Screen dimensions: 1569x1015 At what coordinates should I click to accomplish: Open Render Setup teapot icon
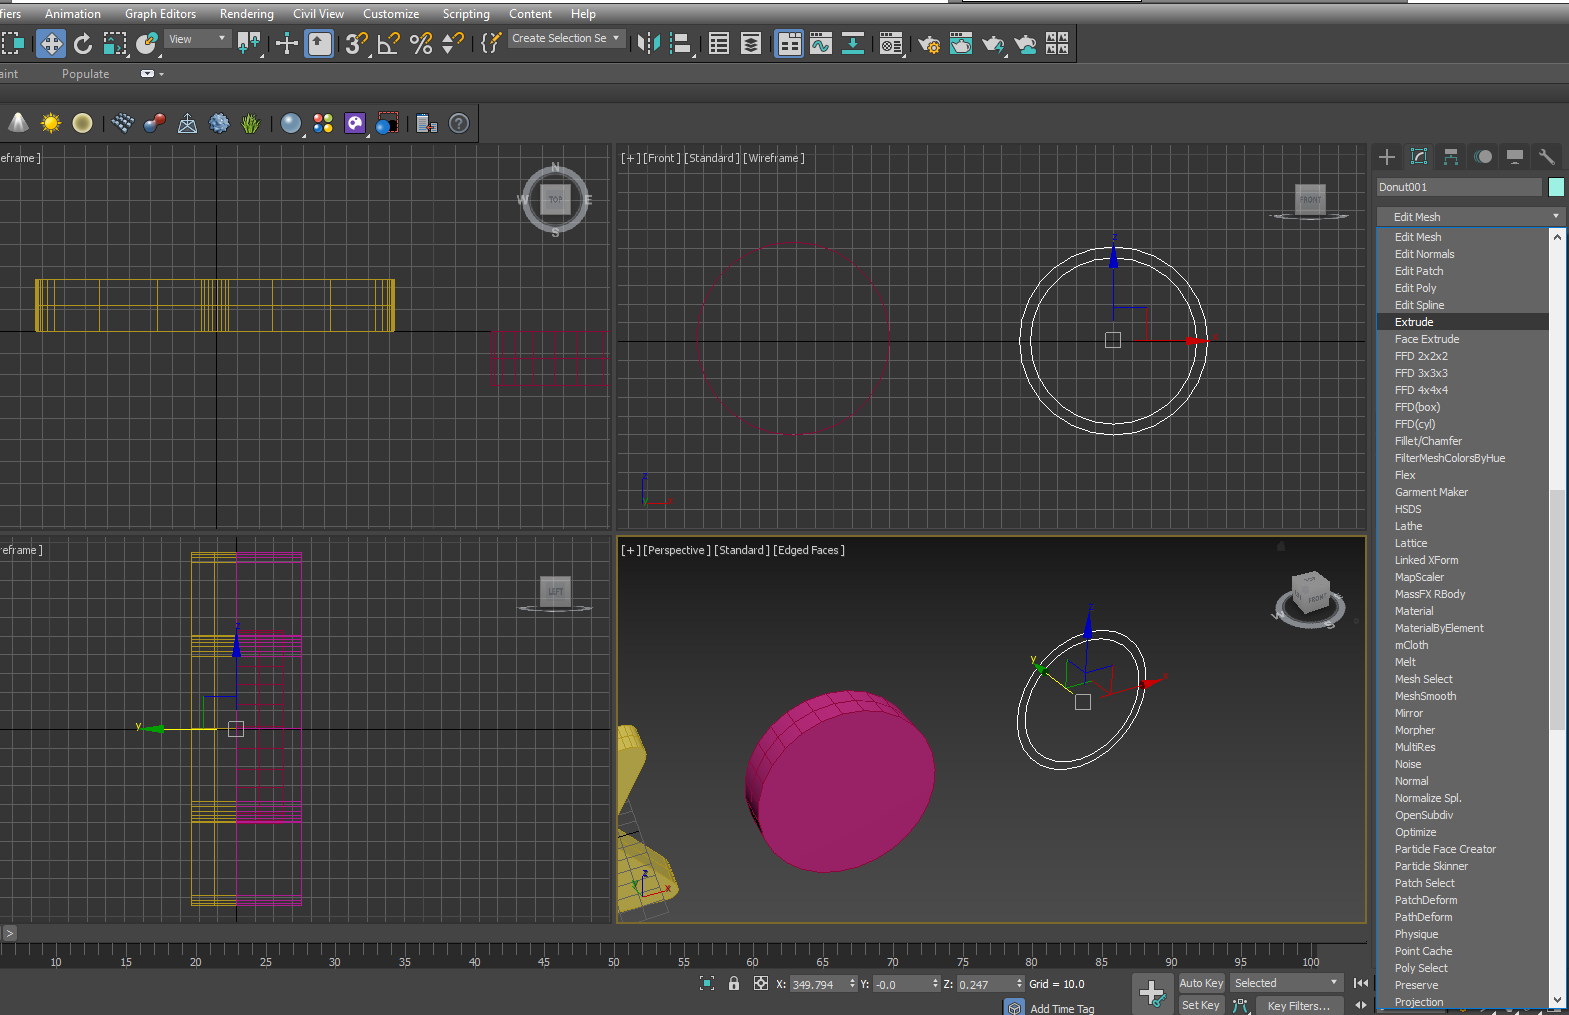[929, 43]
